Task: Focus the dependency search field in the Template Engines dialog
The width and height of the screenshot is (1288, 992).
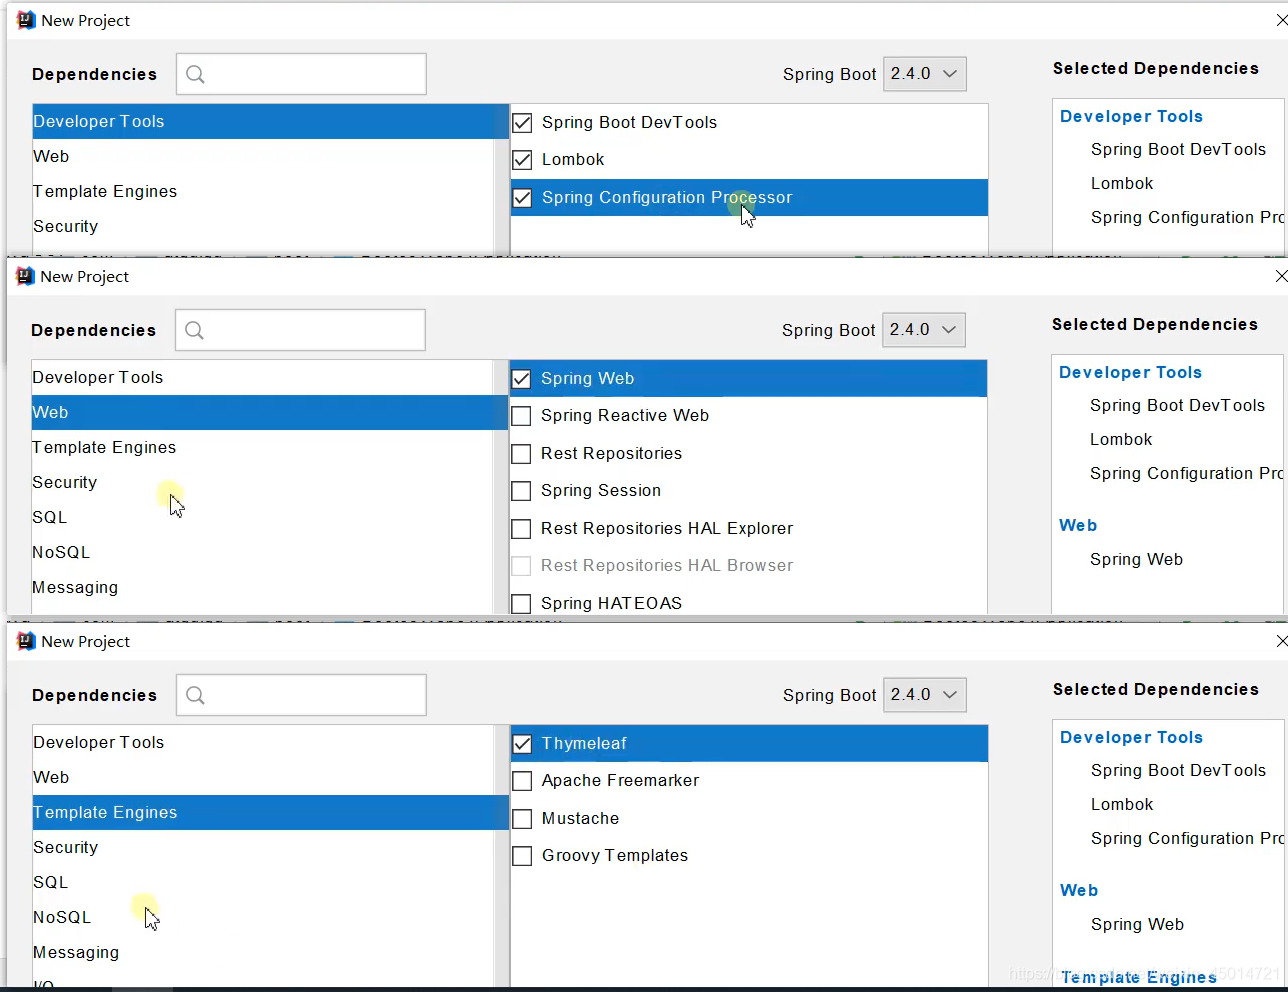Action: point(301,695)
